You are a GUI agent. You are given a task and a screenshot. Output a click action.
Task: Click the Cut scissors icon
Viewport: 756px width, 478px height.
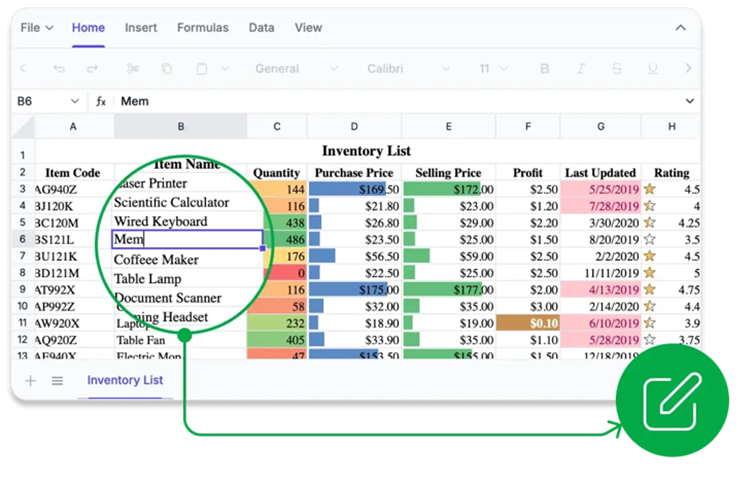pos(133,68)
